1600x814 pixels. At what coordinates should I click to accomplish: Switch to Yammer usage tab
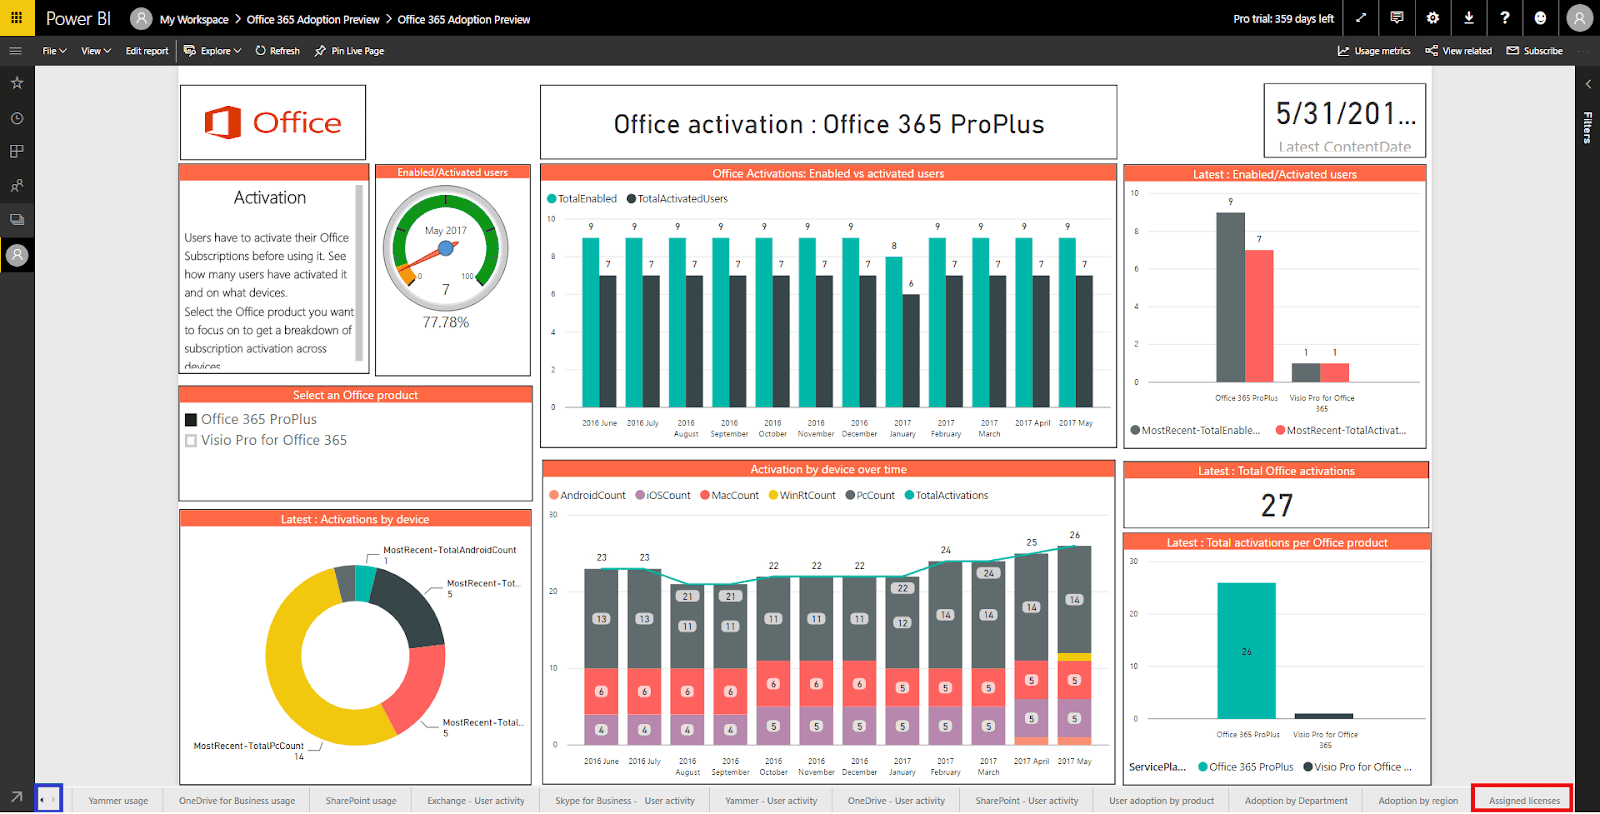(x=118, y=801)
